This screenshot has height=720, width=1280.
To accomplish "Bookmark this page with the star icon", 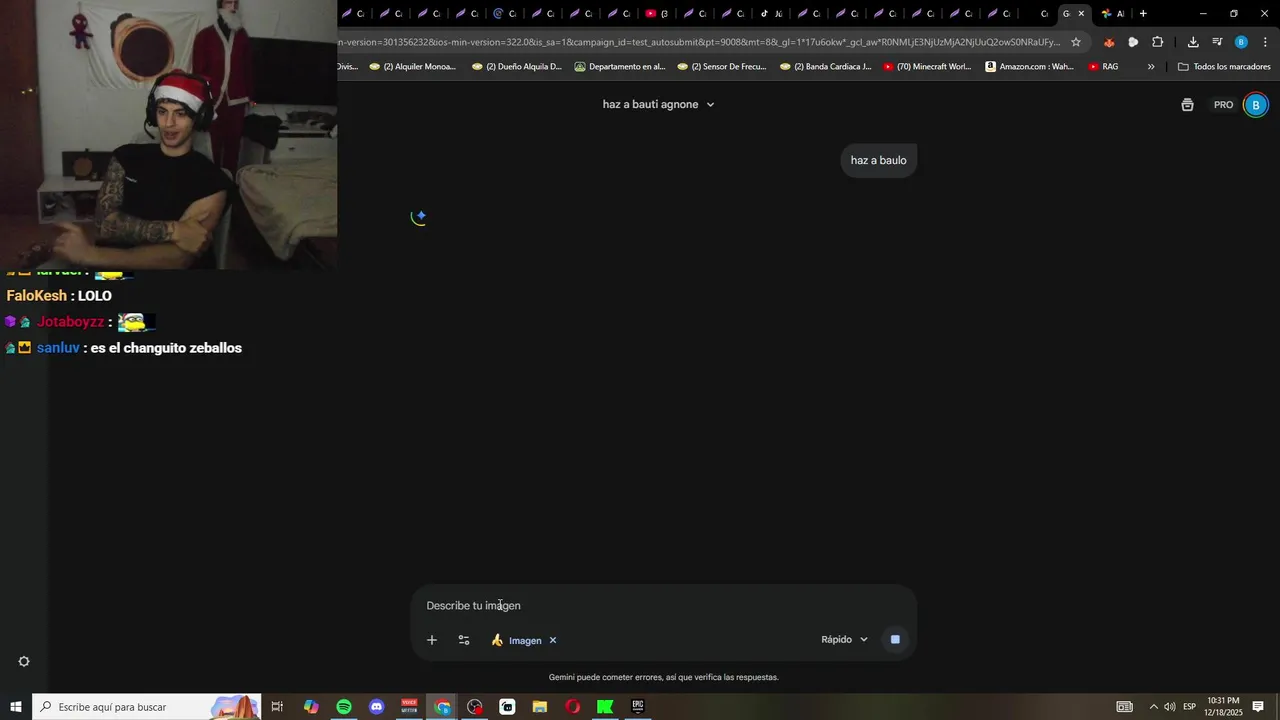I will click(x=1076, y=42).
